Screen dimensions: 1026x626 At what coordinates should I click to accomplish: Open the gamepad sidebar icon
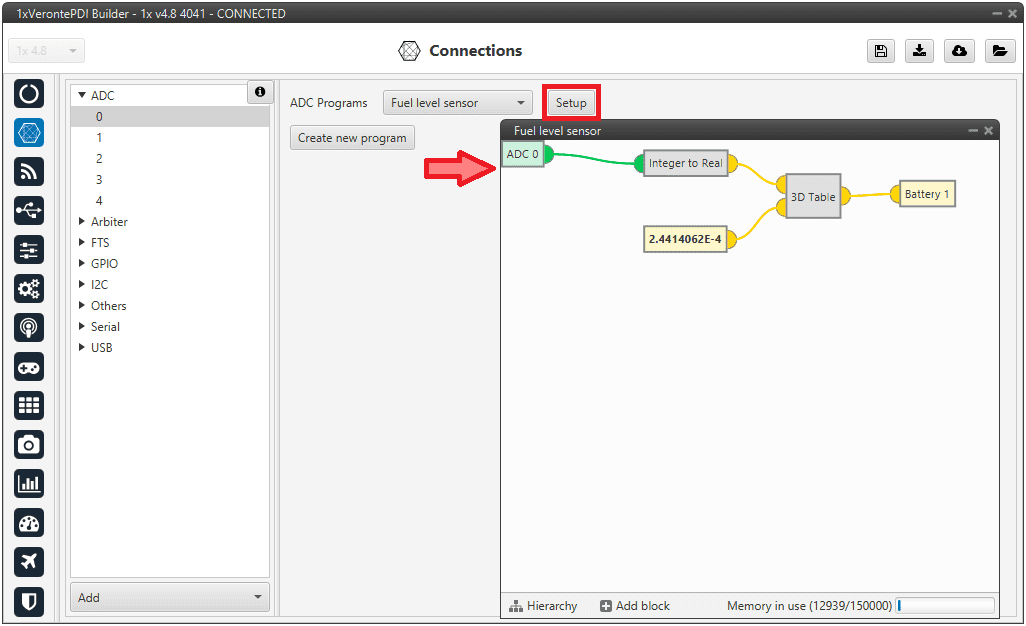click(29, 367)
